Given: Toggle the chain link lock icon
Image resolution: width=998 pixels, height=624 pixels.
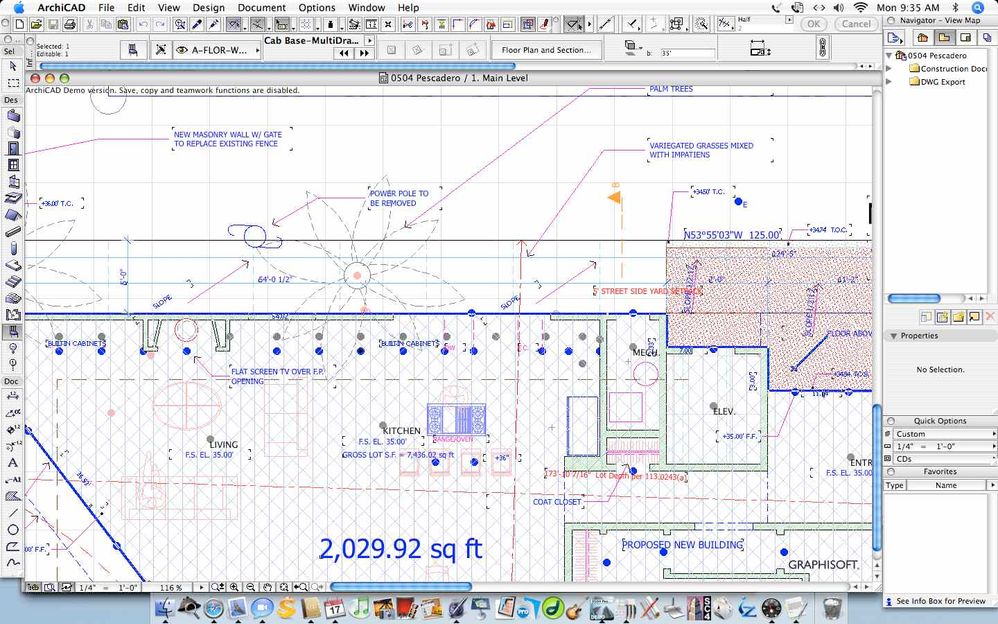Looking at the screenshot, I should point(822,46).
